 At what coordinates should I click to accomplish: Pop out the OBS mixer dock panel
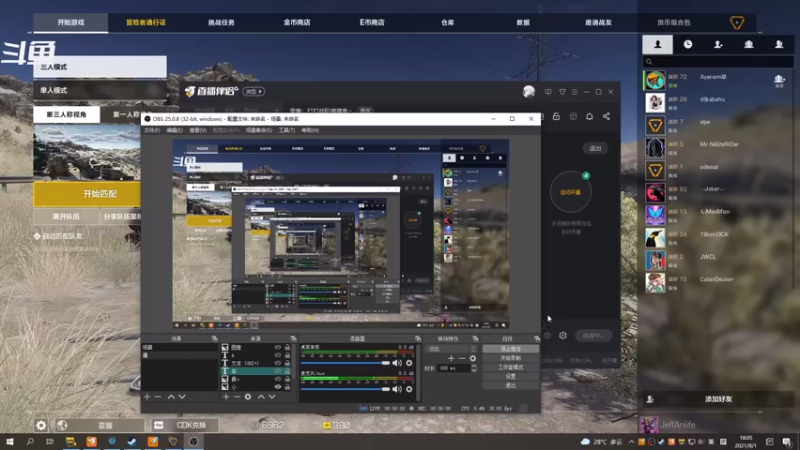(418, 339)
